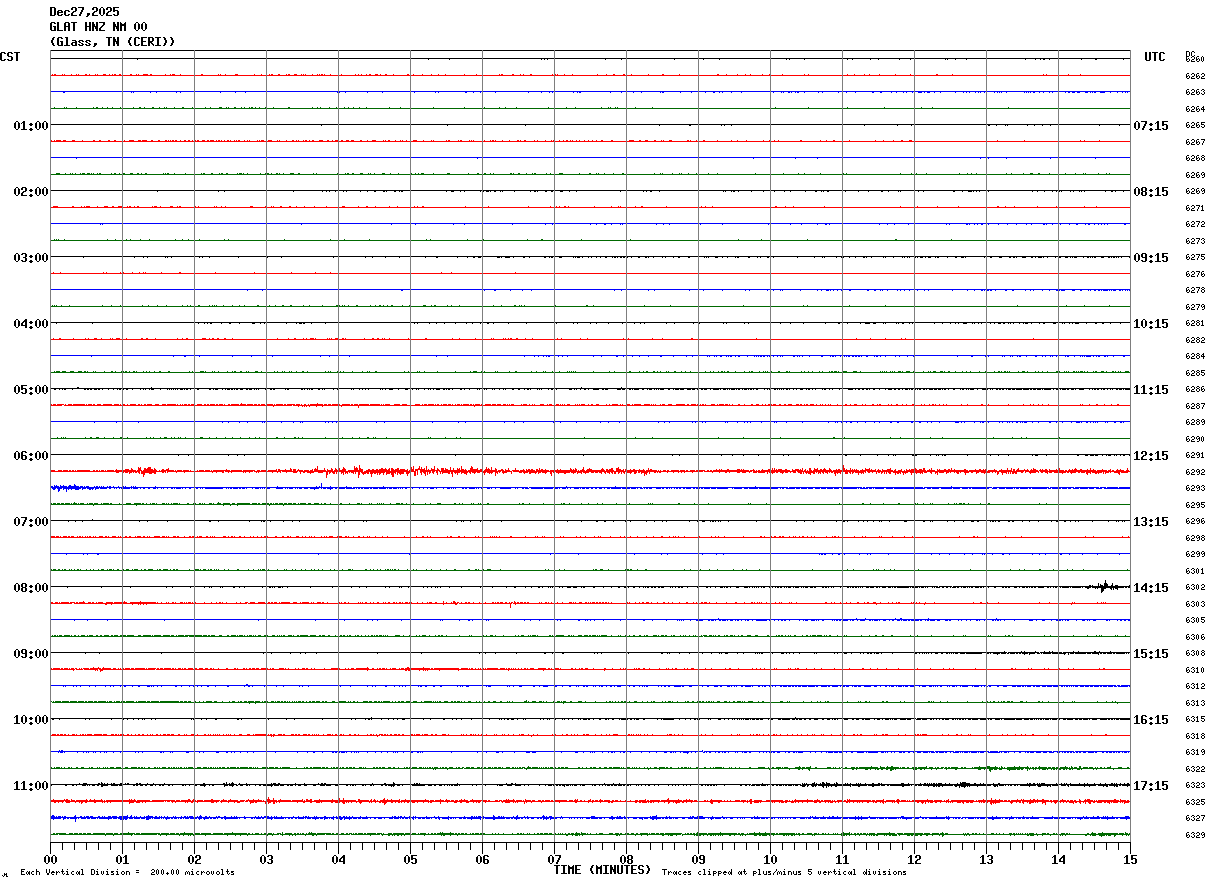Click the DC offset value 6292
The width and height of the screenshot is (1210, 886).
pyautogui.click(x=1194, y=472)
